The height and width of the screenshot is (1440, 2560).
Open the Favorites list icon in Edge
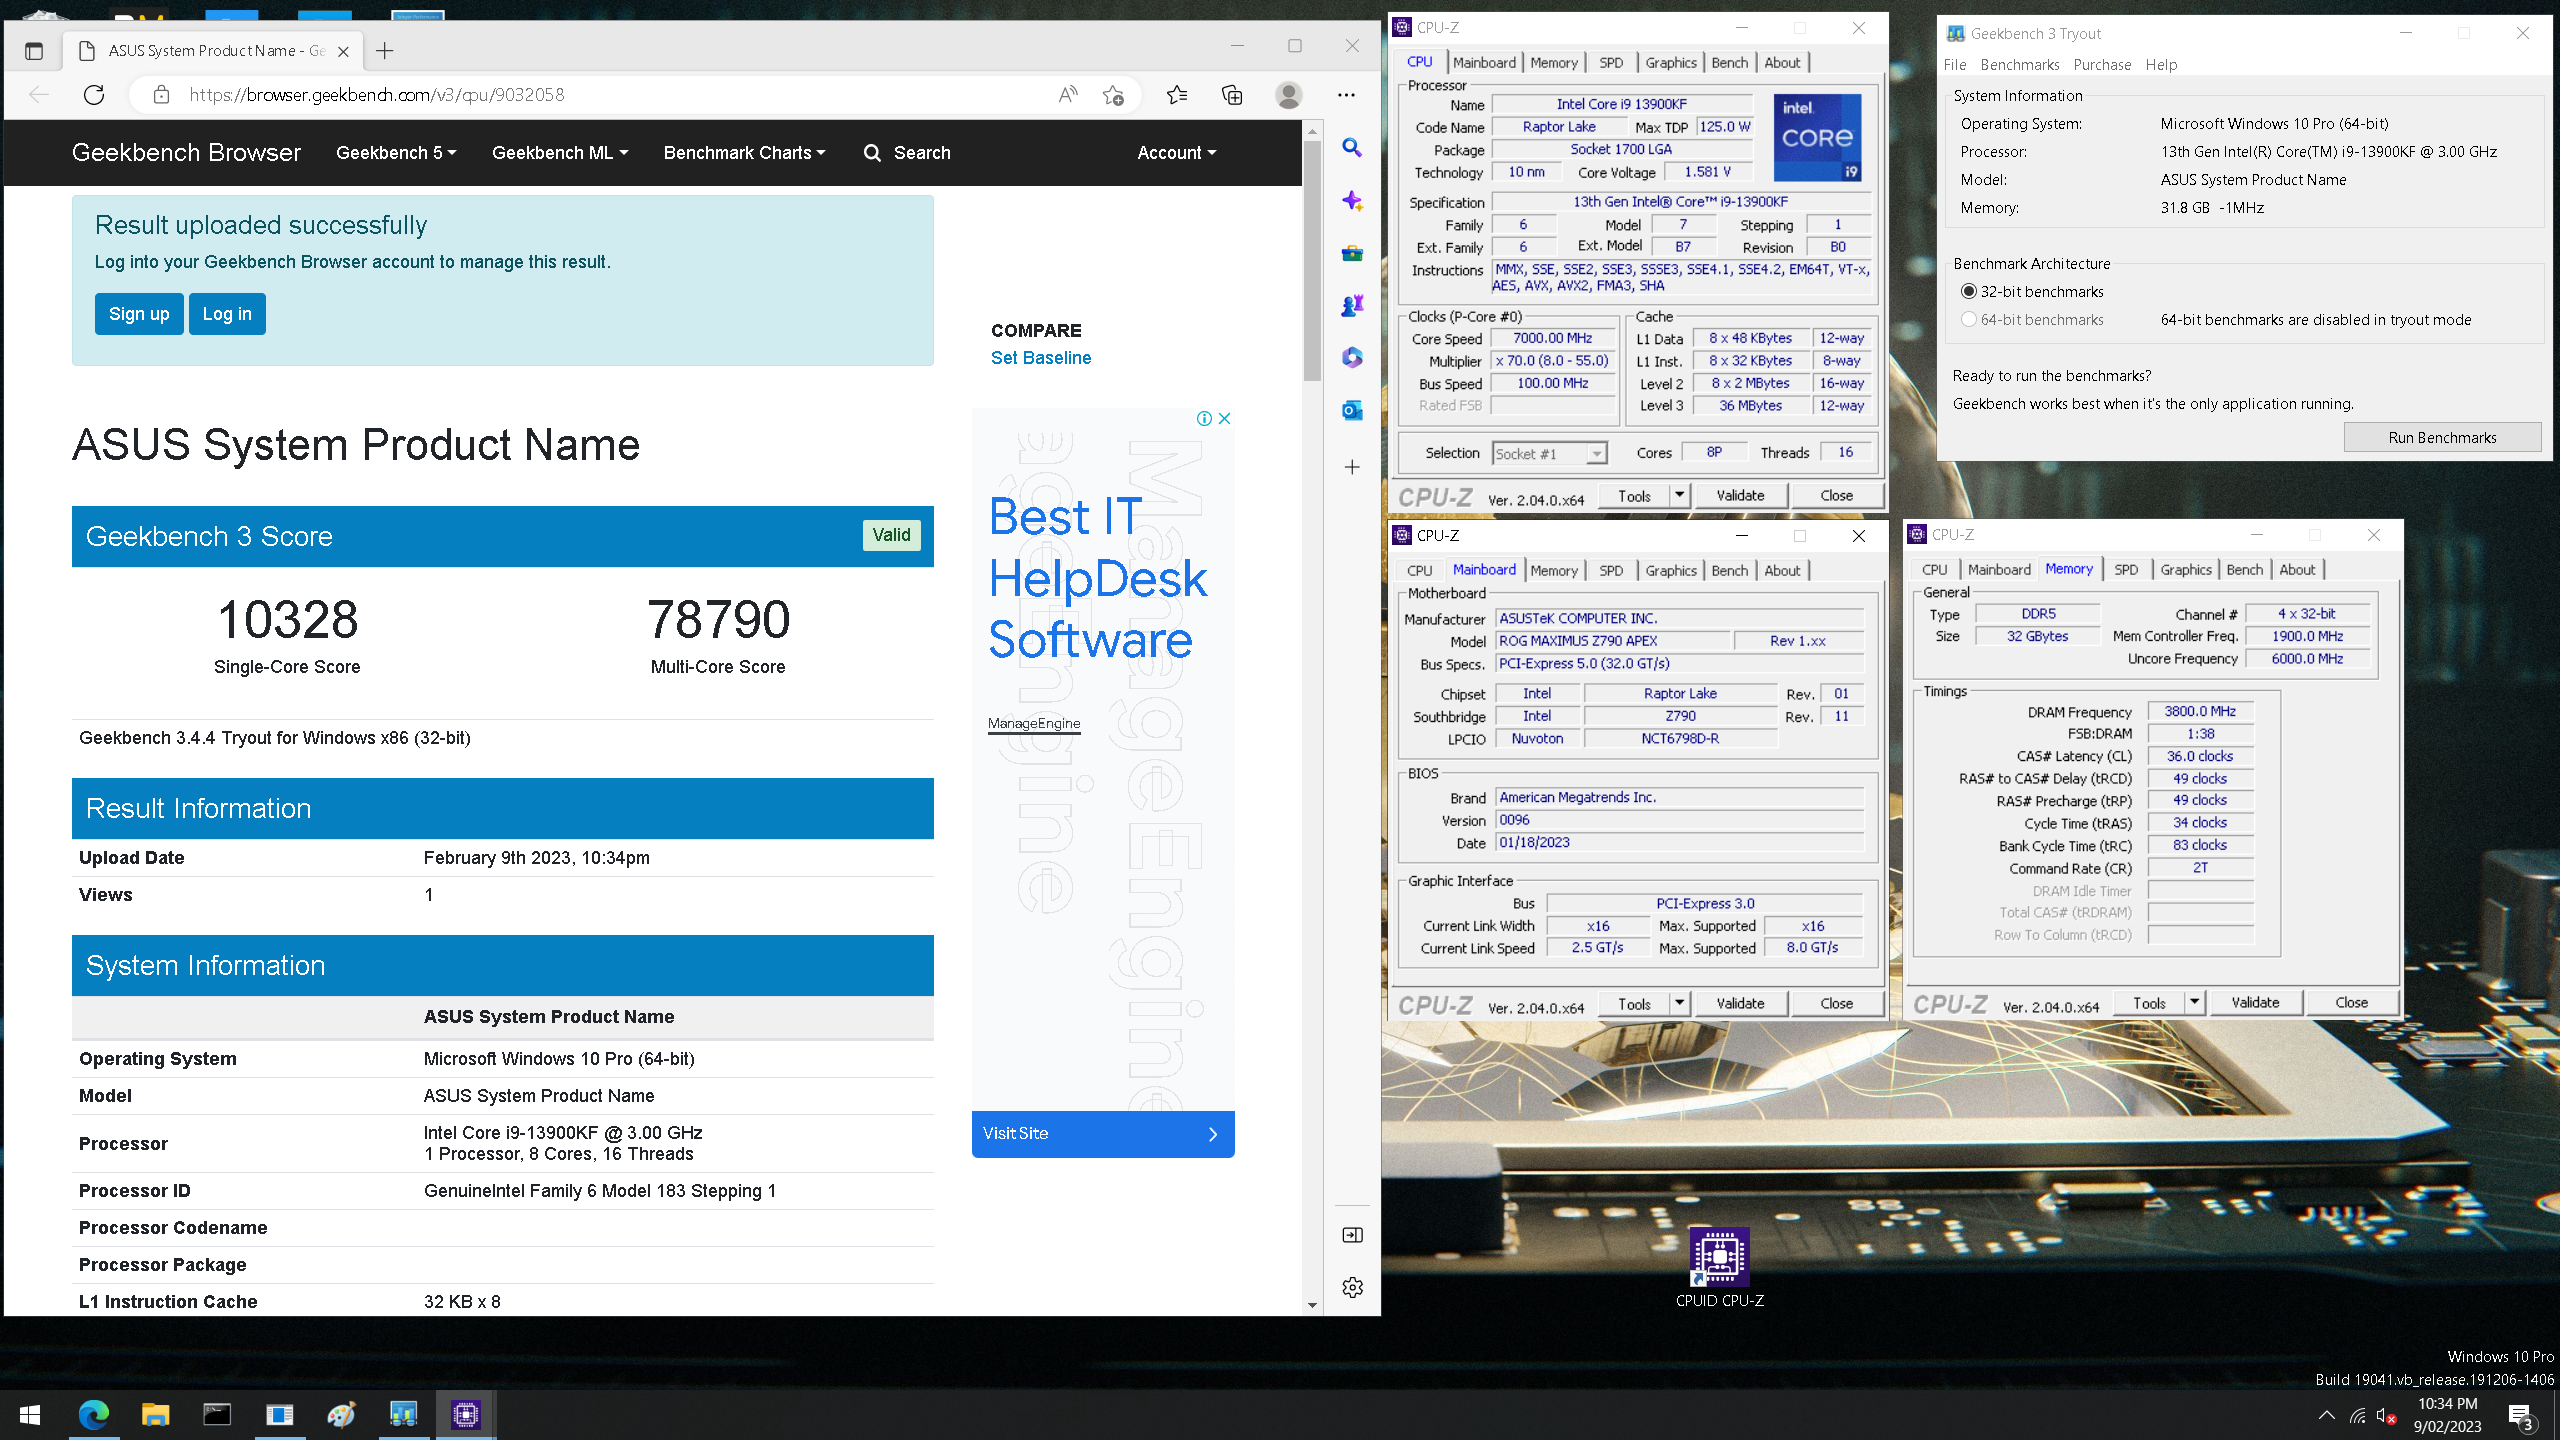point(1177,95)
